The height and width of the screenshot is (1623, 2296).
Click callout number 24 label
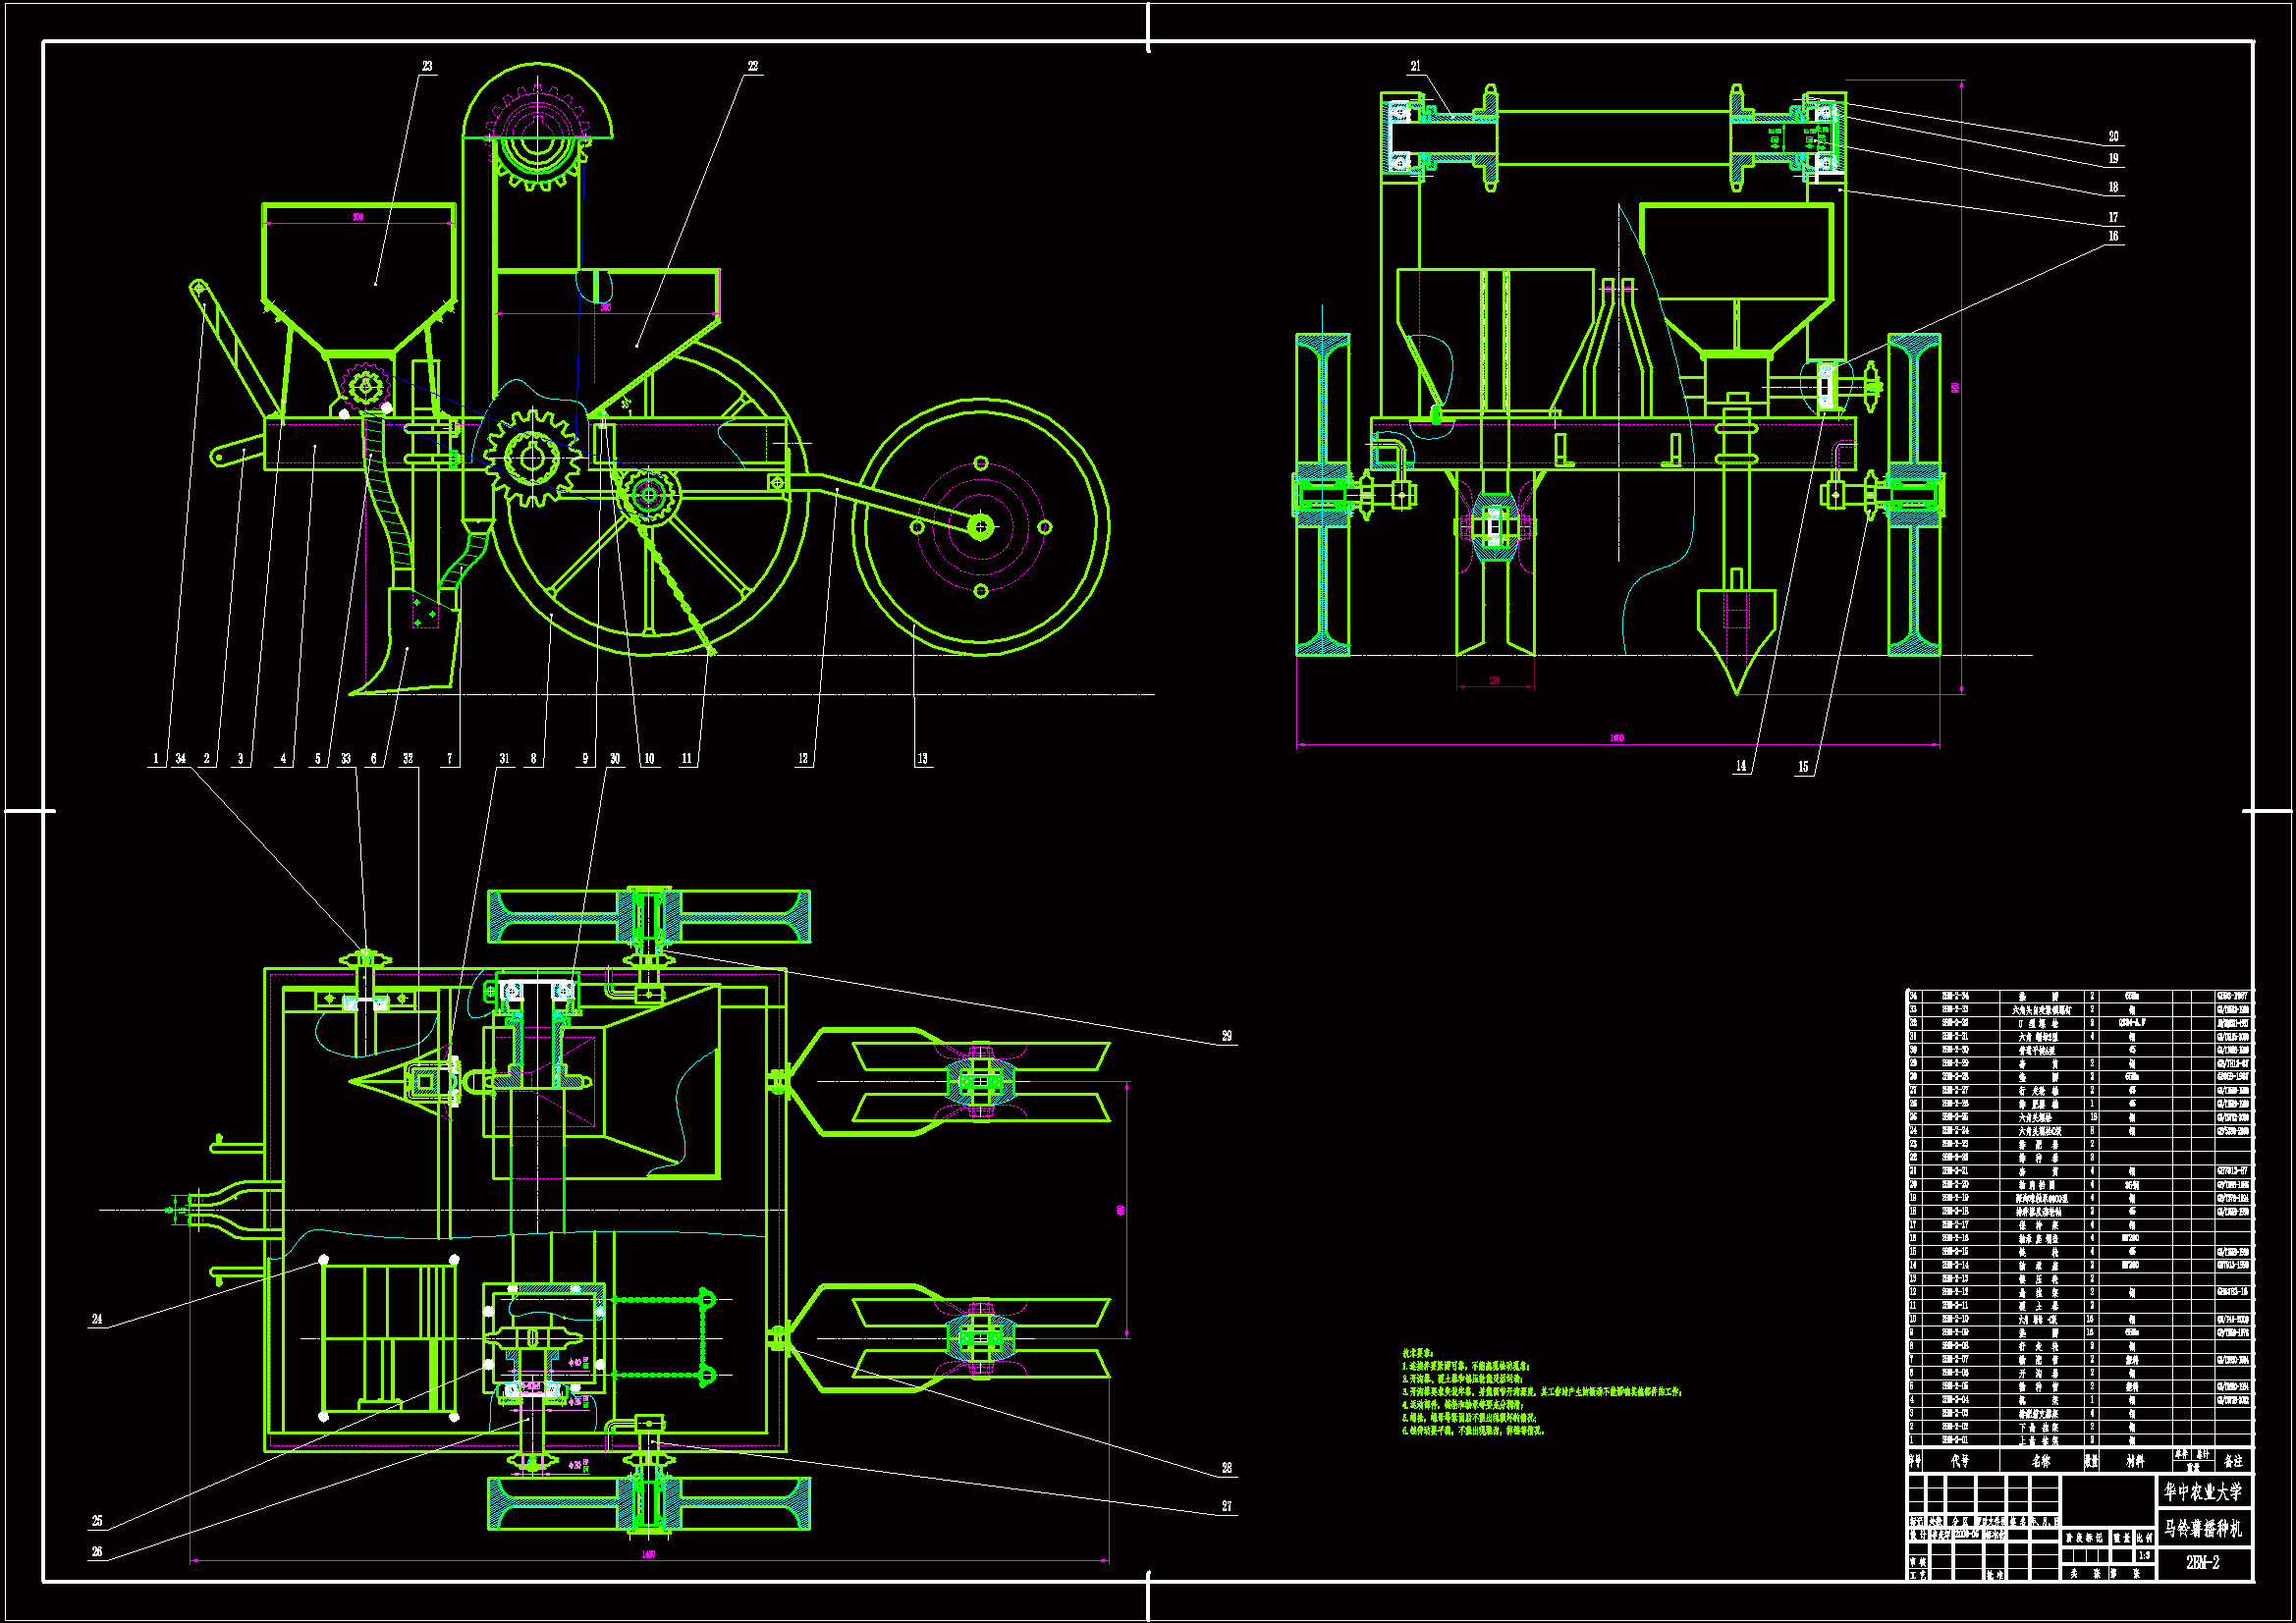click(97, 1320)
